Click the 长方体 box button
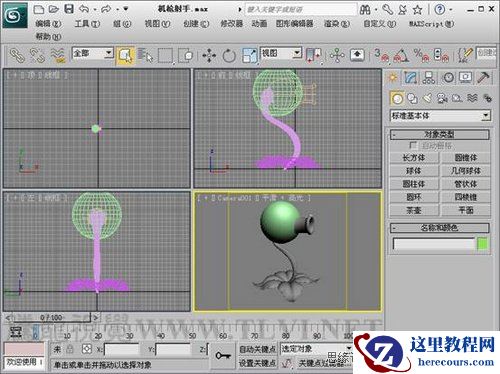Screen dimensions: 500x374 pyautogui.click(x=414, y=158)
